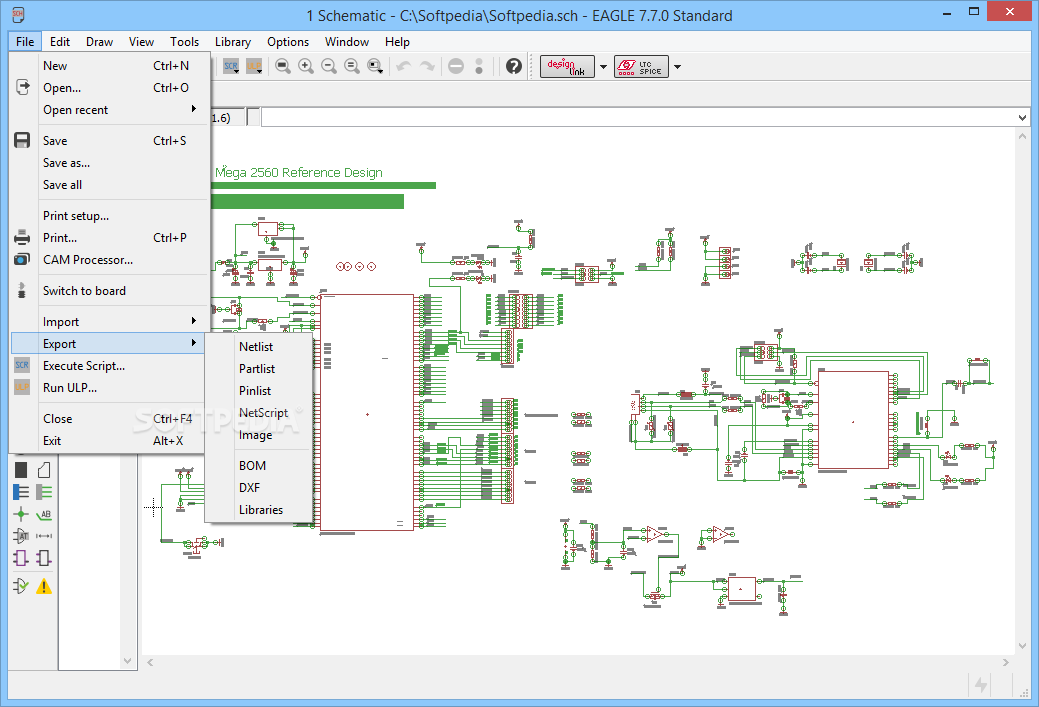The width and height of the screenshot is (1039, 707).
Task: Choose Save from File menu
Action: tap(110, 140)
